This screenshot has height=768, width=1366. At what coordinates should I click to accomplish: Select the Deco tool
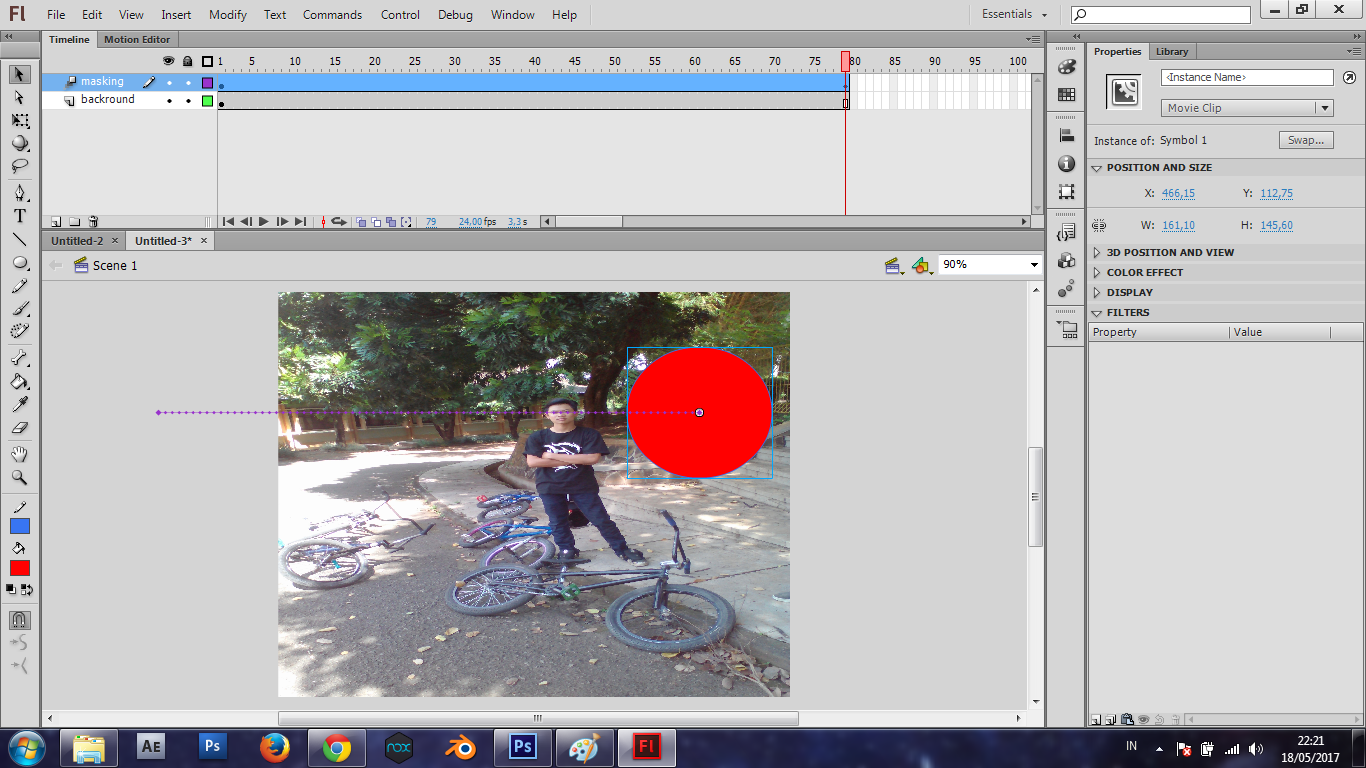[20, 332]
